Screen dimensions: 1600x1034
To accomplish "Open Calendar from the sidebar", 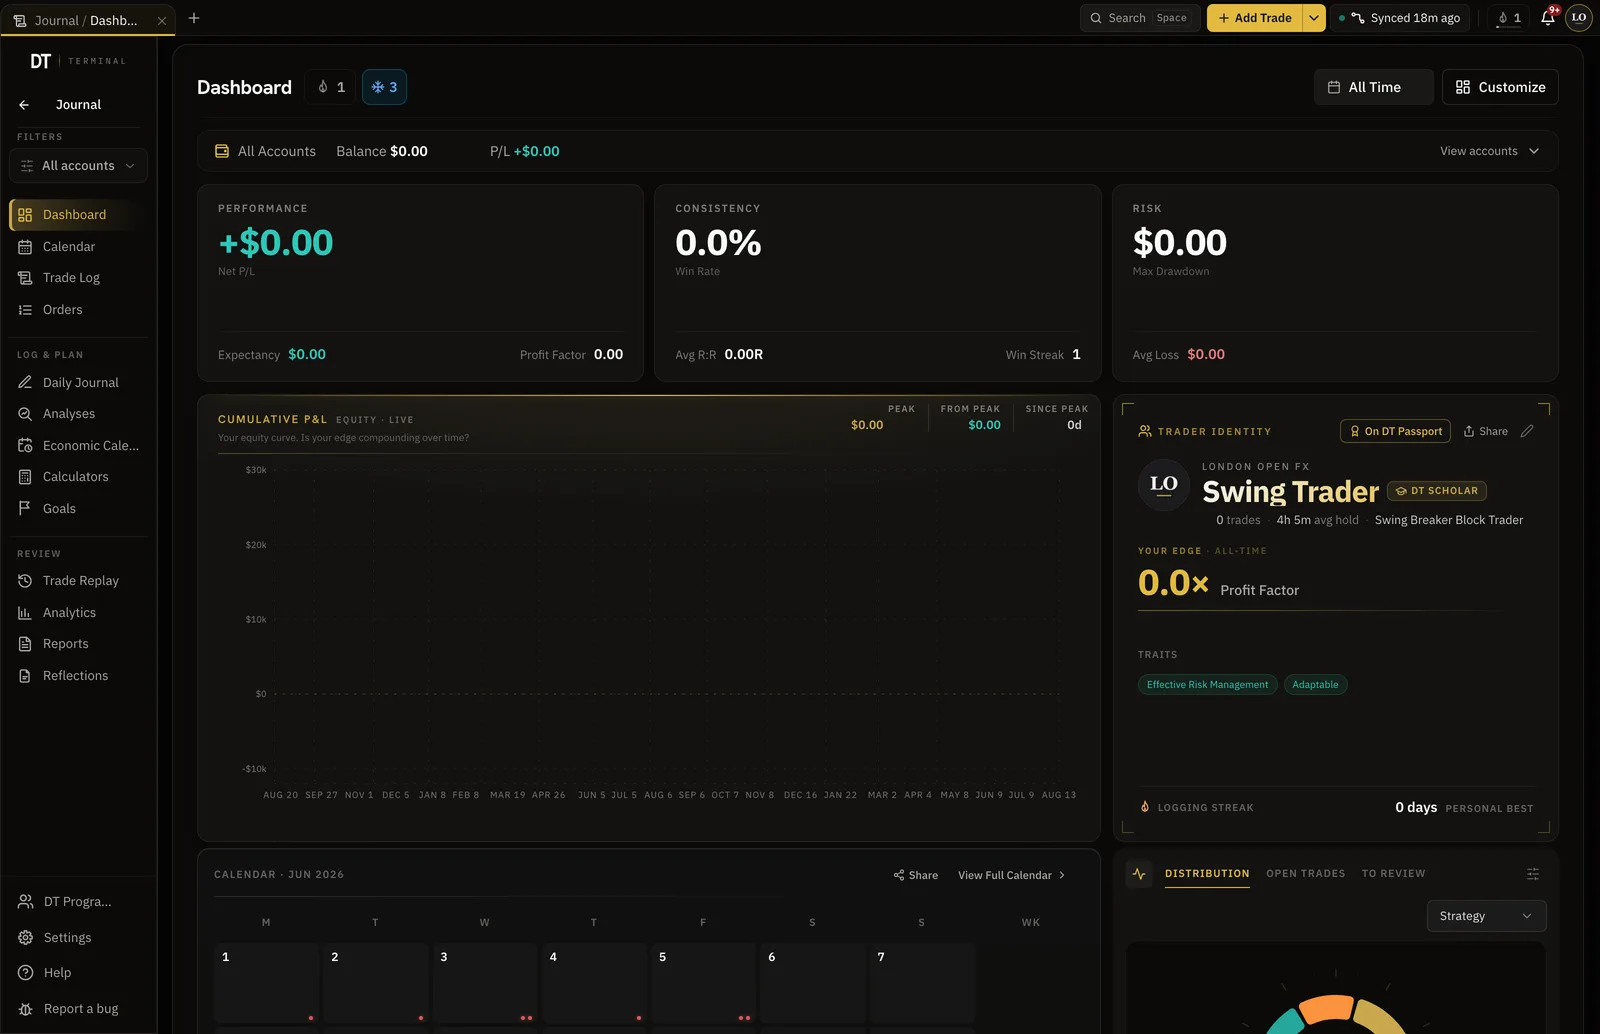I will (78, 247).
